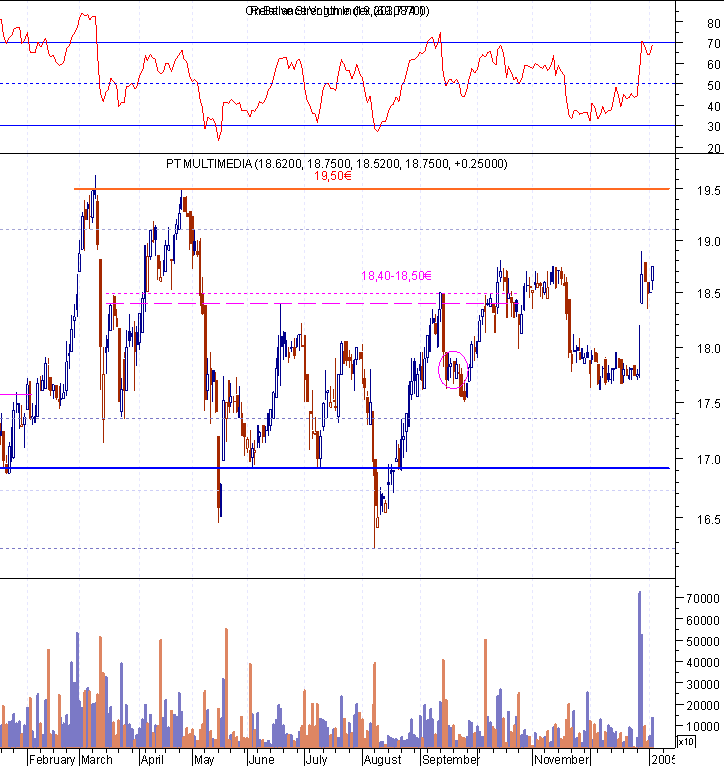Click the 60000 volume axis value

(x=703, y=620)
